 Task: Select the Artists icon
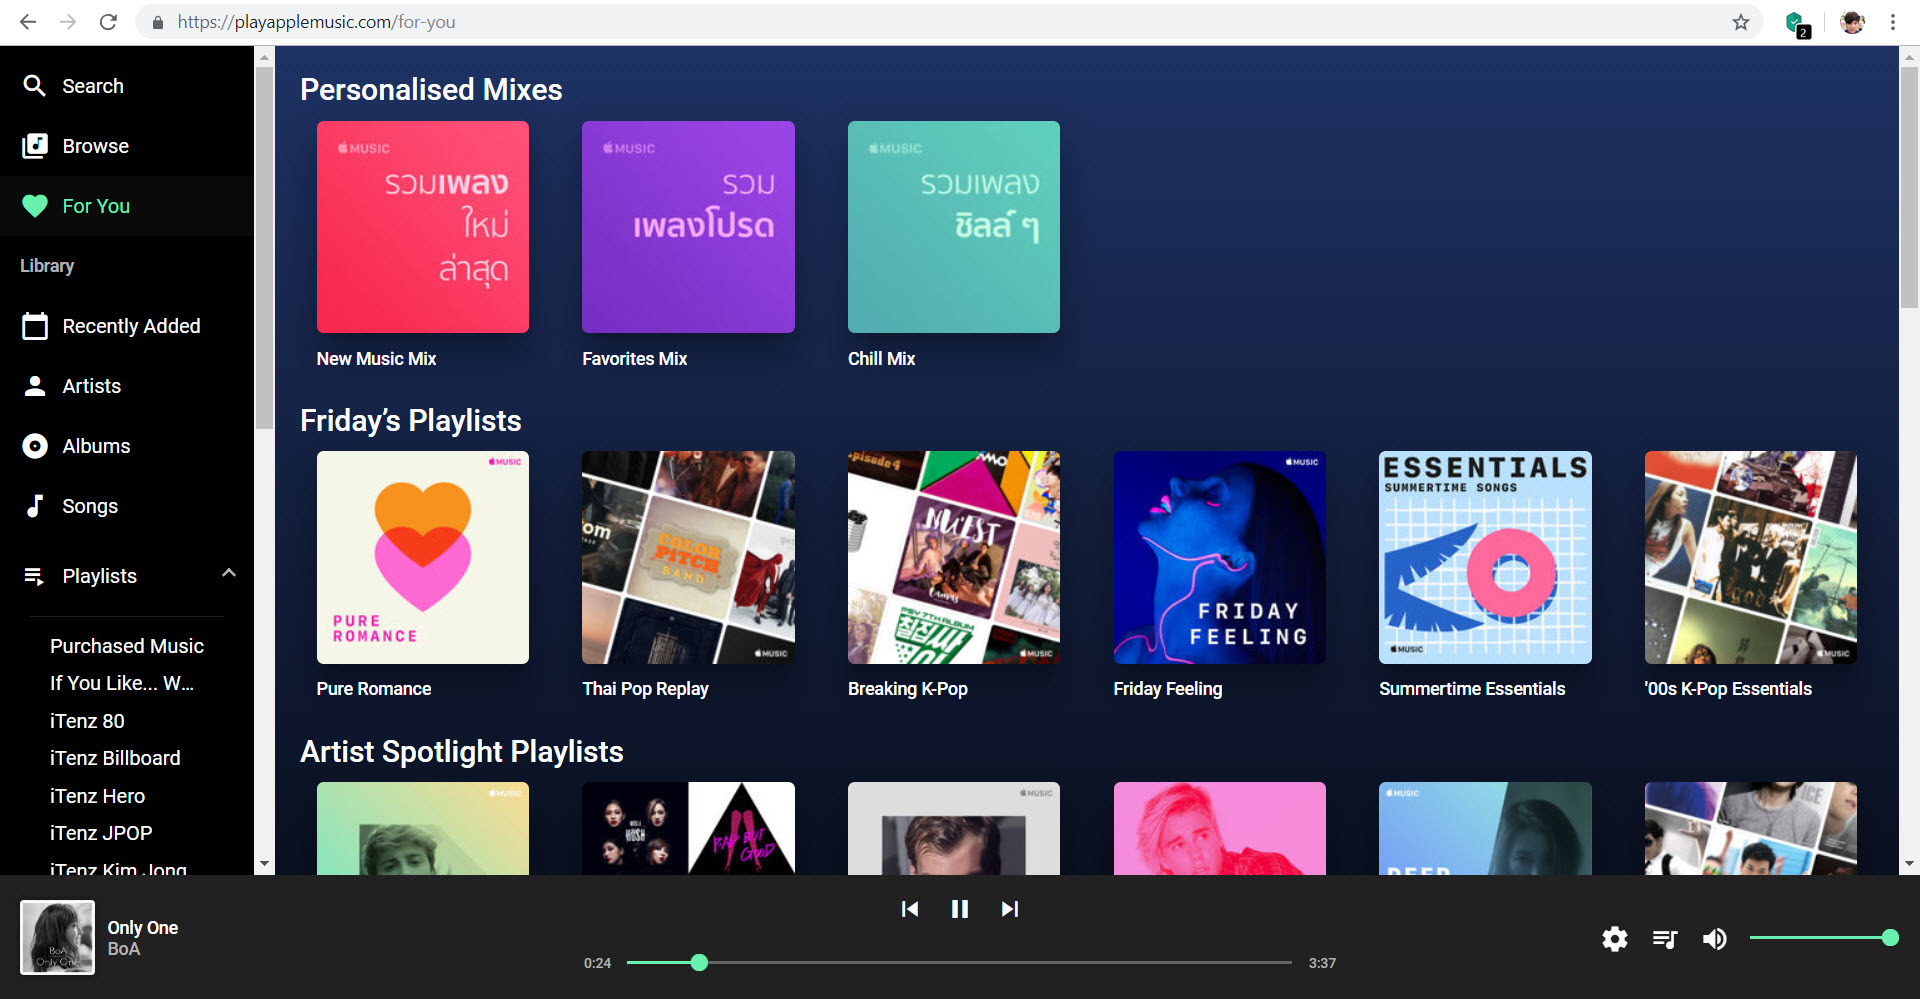pos(35,386)
